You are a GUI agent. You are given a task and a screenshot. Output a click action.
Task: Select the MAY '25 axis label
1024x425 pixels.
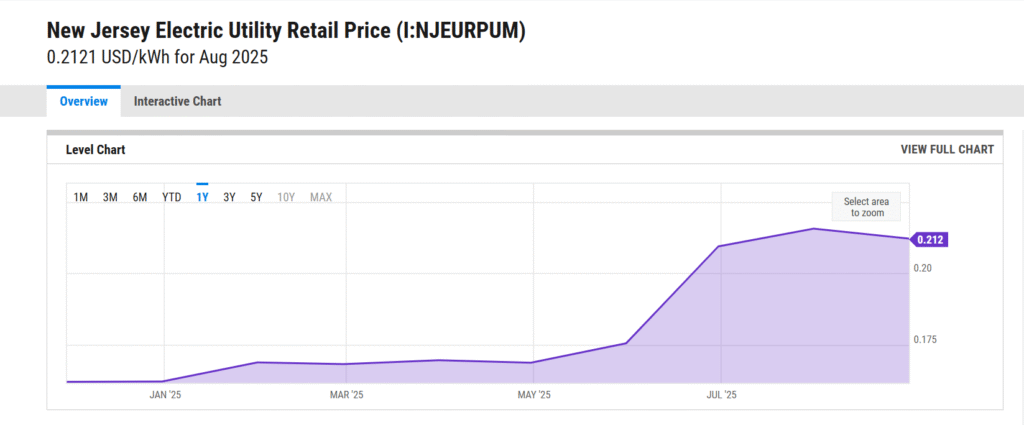pyautogui.click(x=534, y=395)
